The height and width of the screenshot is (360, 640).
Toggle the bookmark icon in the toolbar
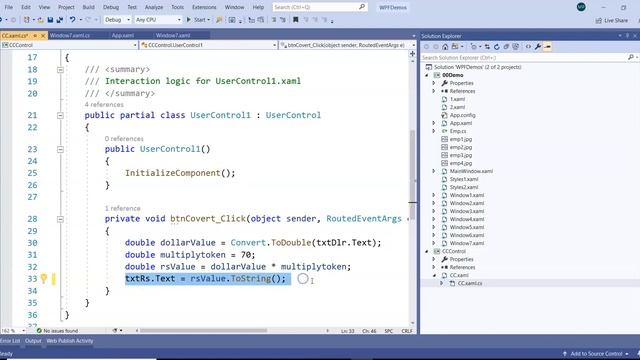coord(296,20)
